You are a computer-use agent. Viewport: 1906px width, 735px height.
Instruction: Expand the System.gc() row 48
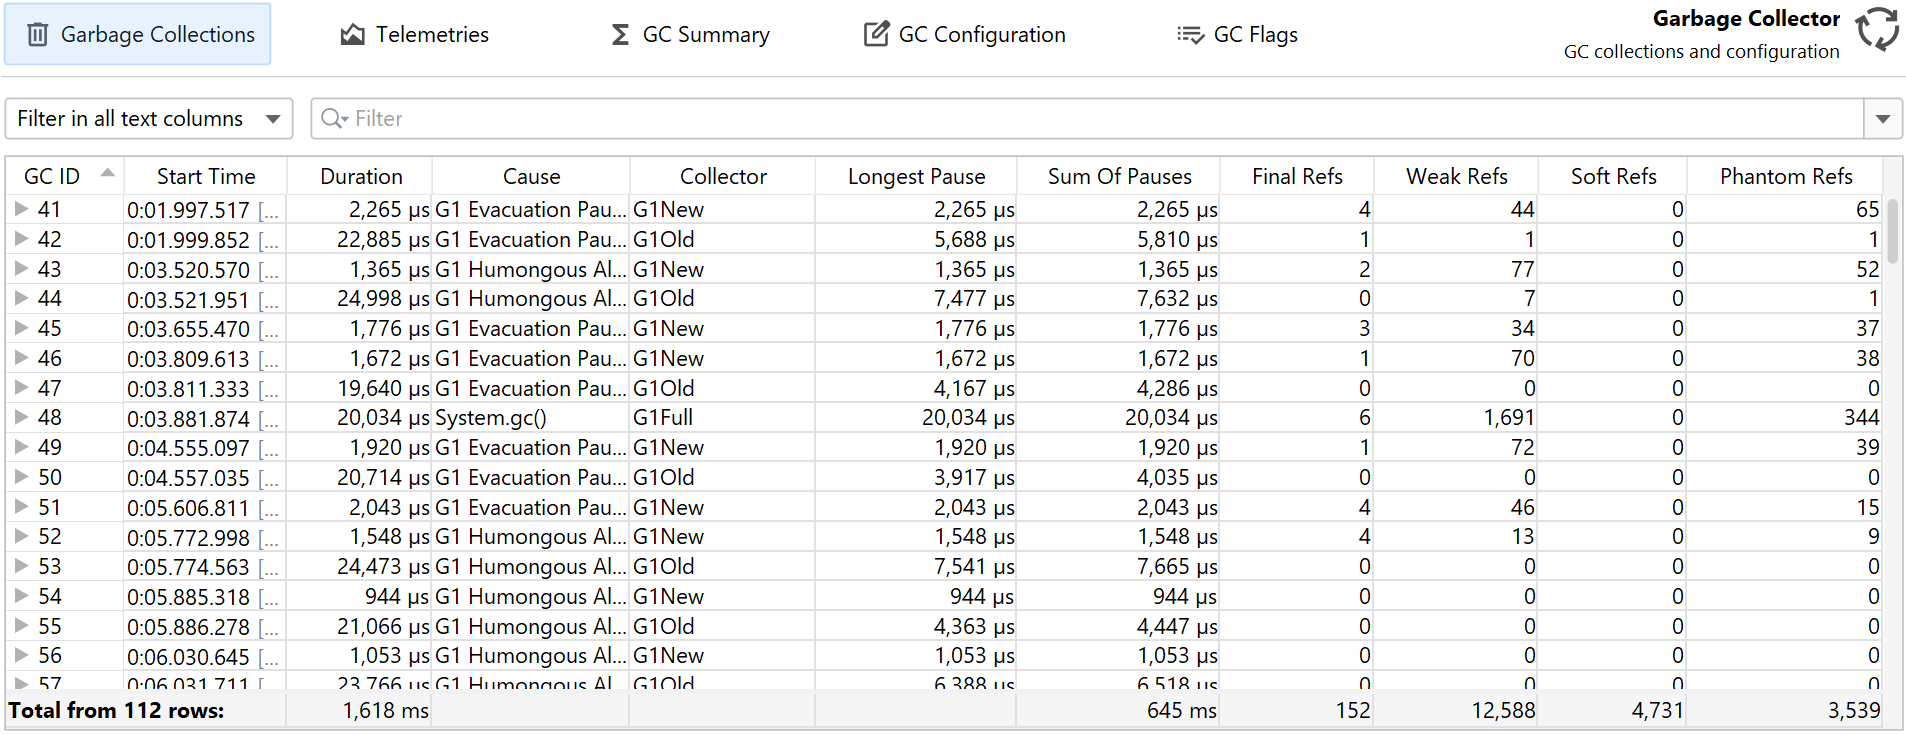tap(21, 417)
